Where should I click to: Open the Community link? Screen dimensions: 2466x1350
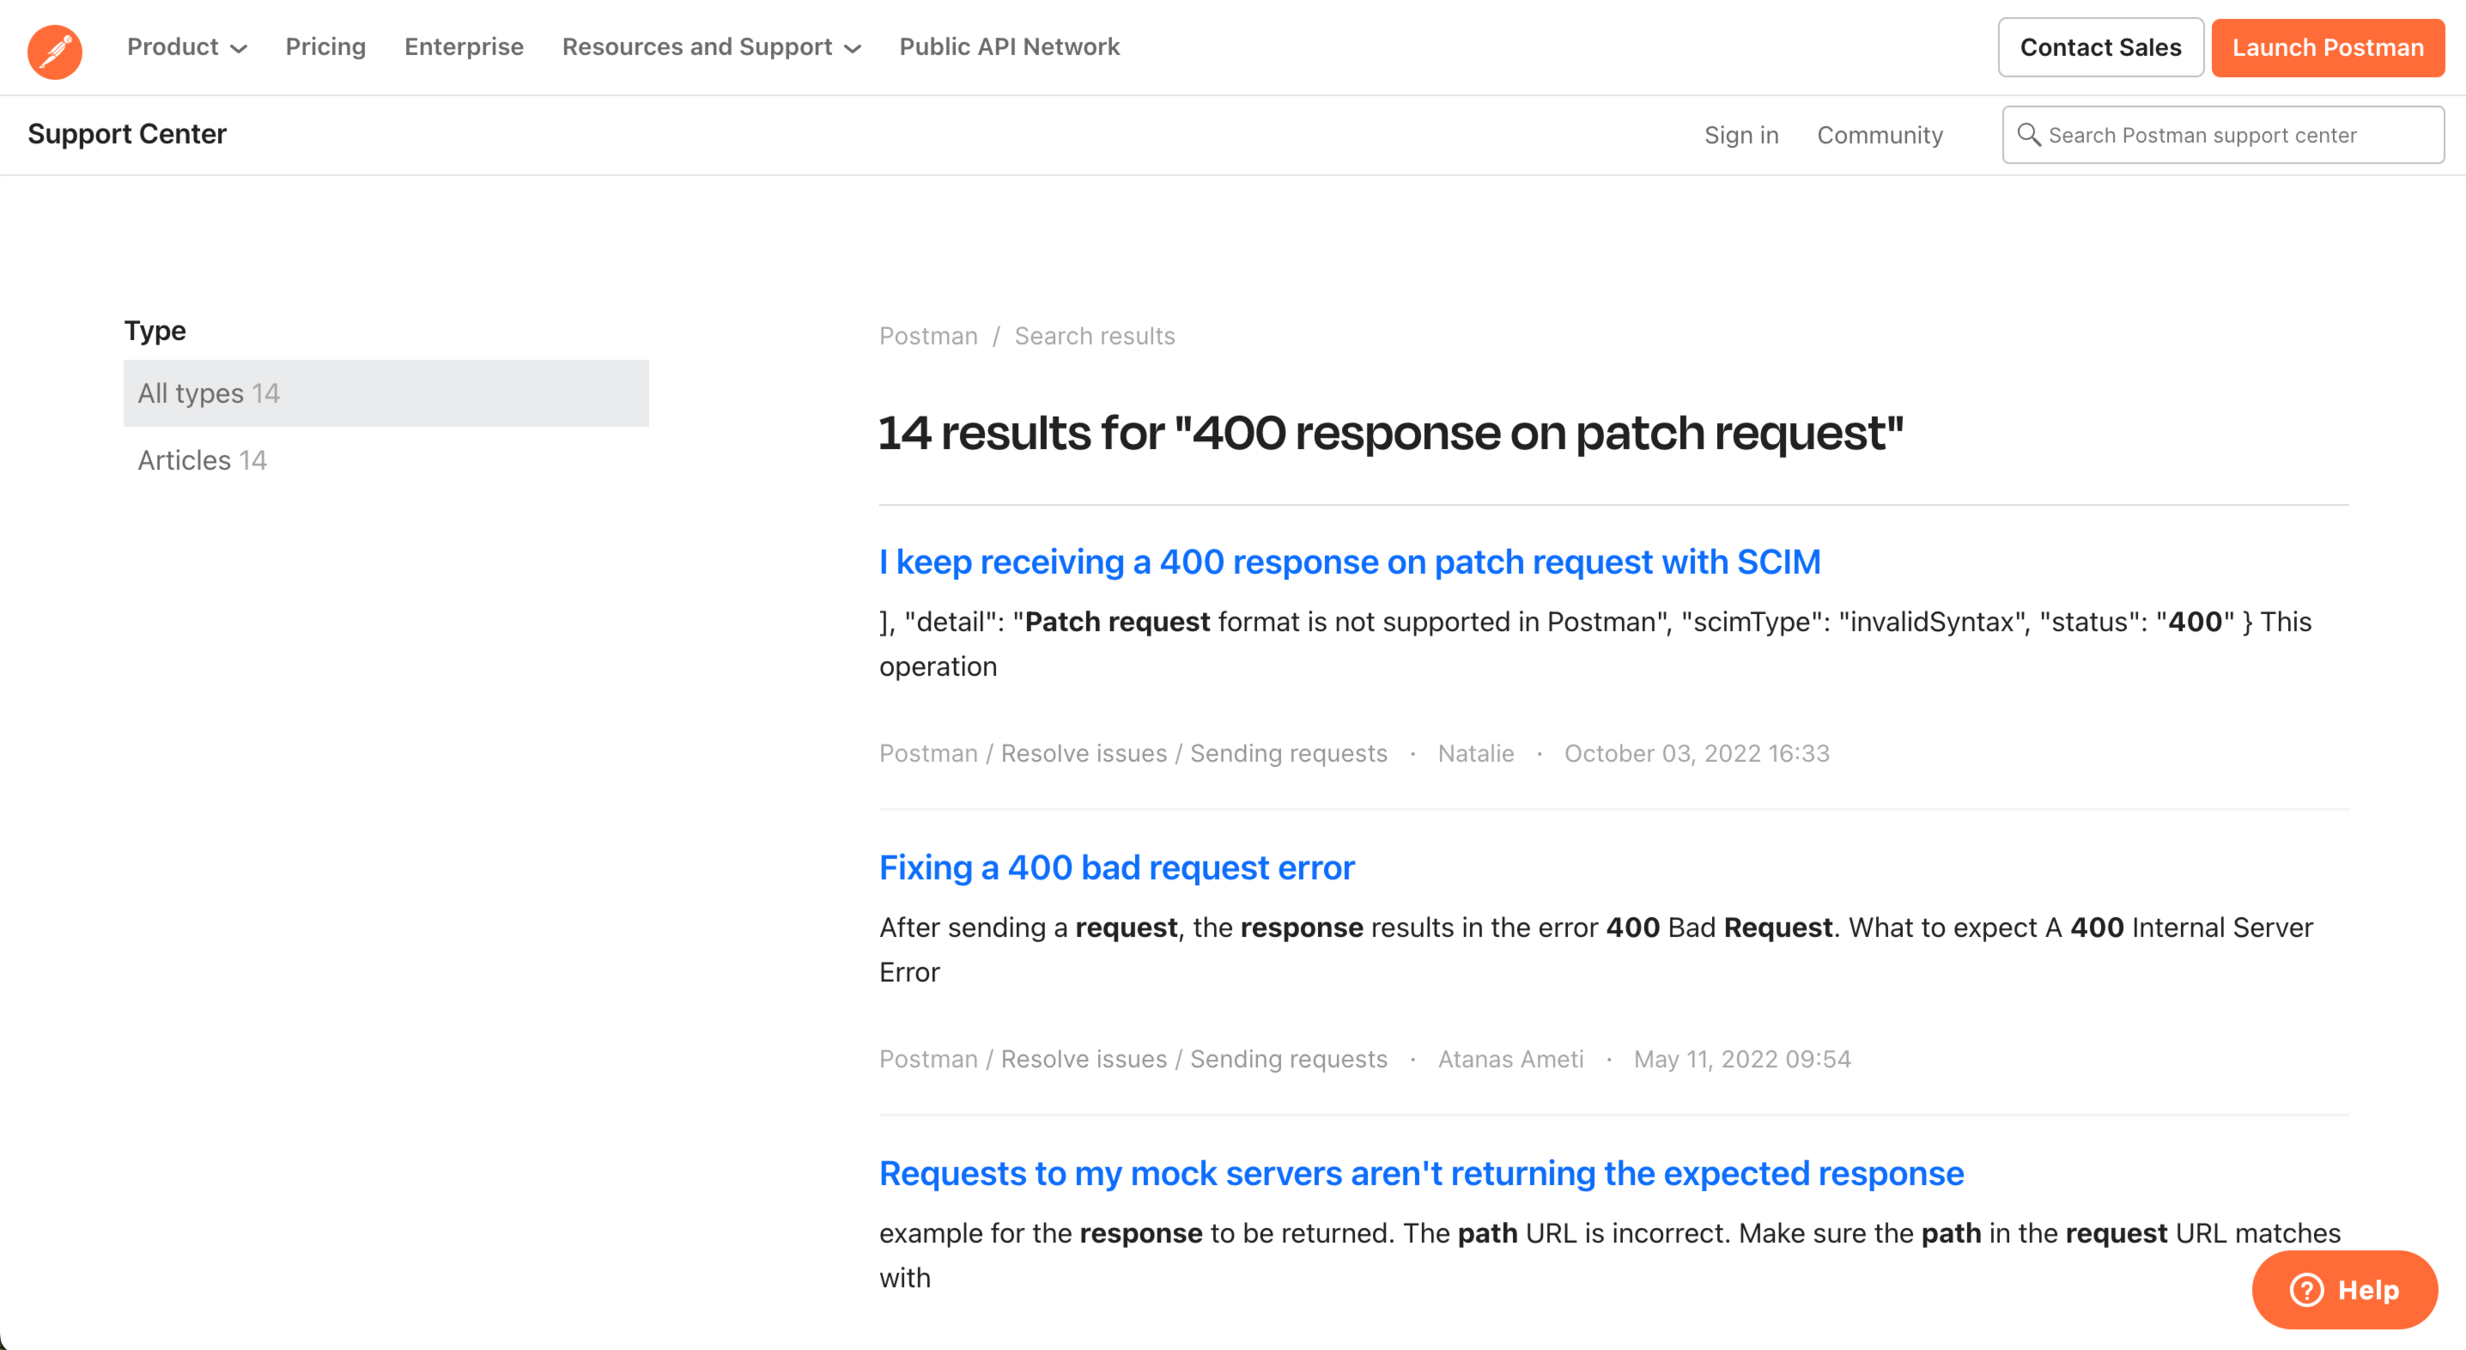[x=1879, y=135]
